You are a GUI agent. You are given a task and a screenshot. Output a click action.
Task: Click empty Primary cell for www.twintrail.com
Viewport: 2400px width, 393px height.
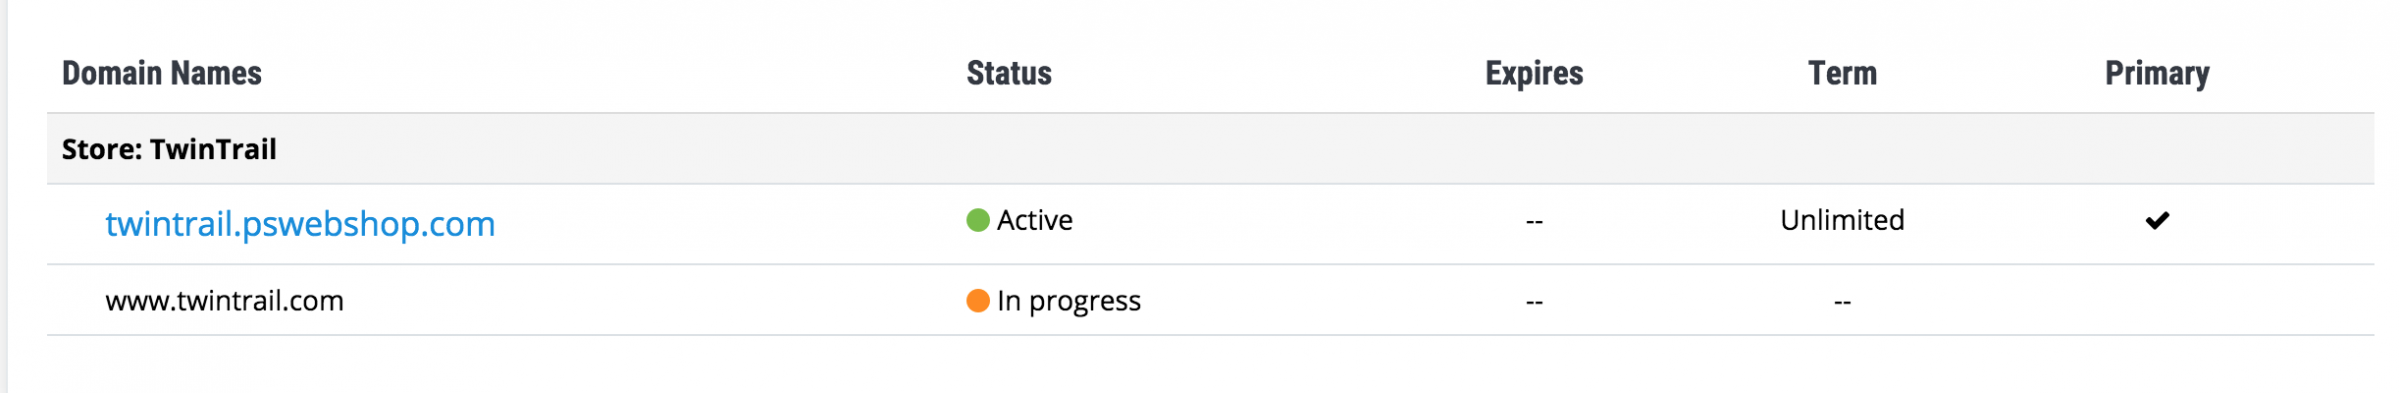pyautogui.click(x=2157, y=300)
